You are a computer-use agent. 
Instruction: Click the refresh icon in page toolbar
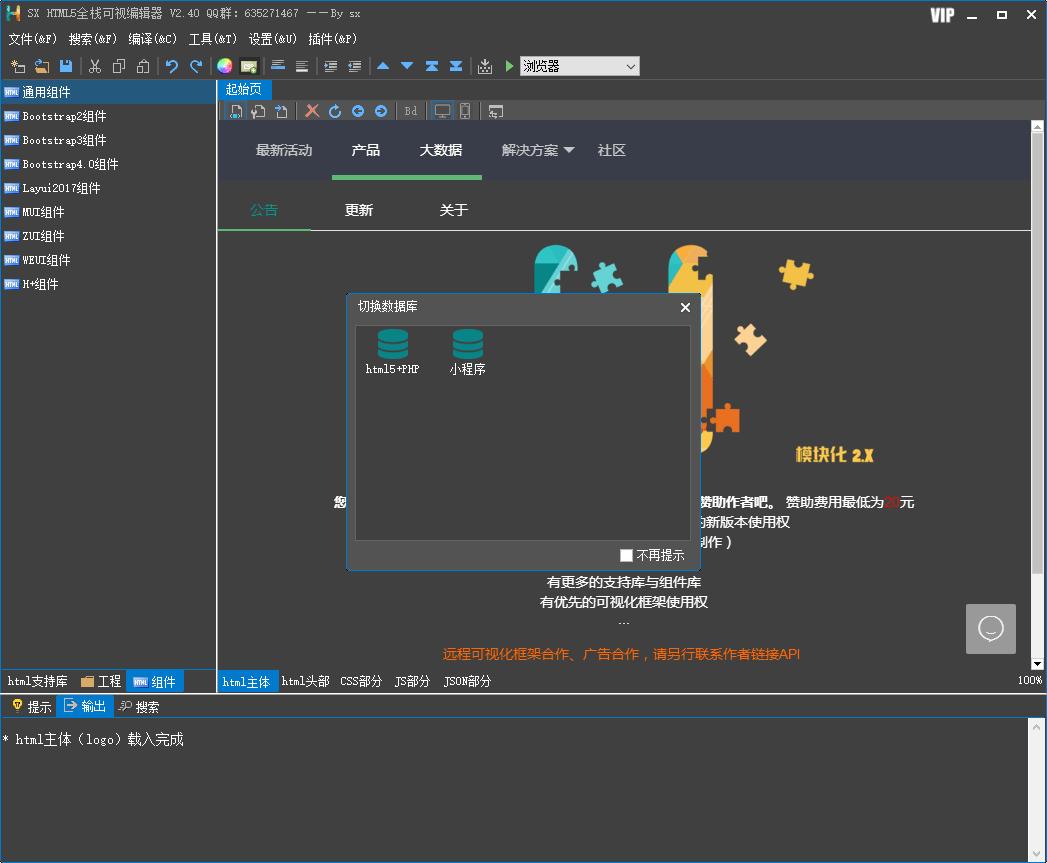[335, 111]
